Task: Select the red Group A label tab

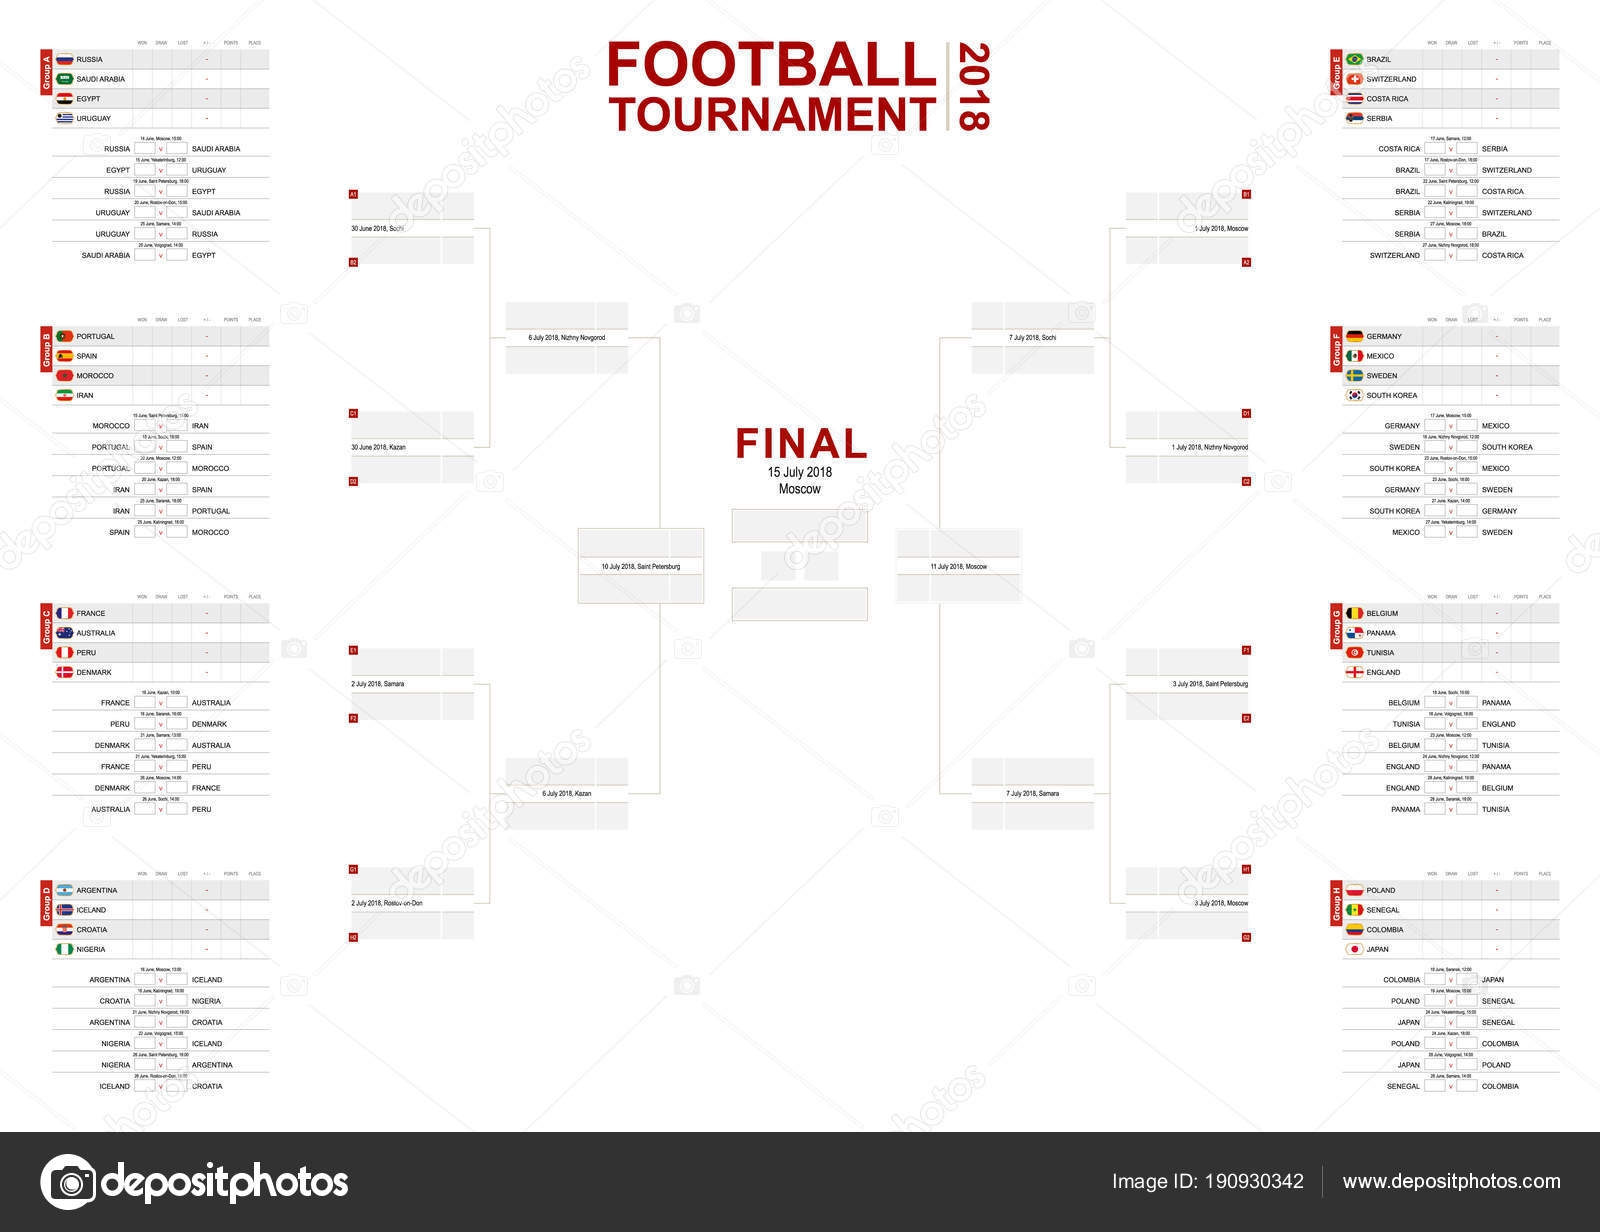Action: tap(46, 72)
